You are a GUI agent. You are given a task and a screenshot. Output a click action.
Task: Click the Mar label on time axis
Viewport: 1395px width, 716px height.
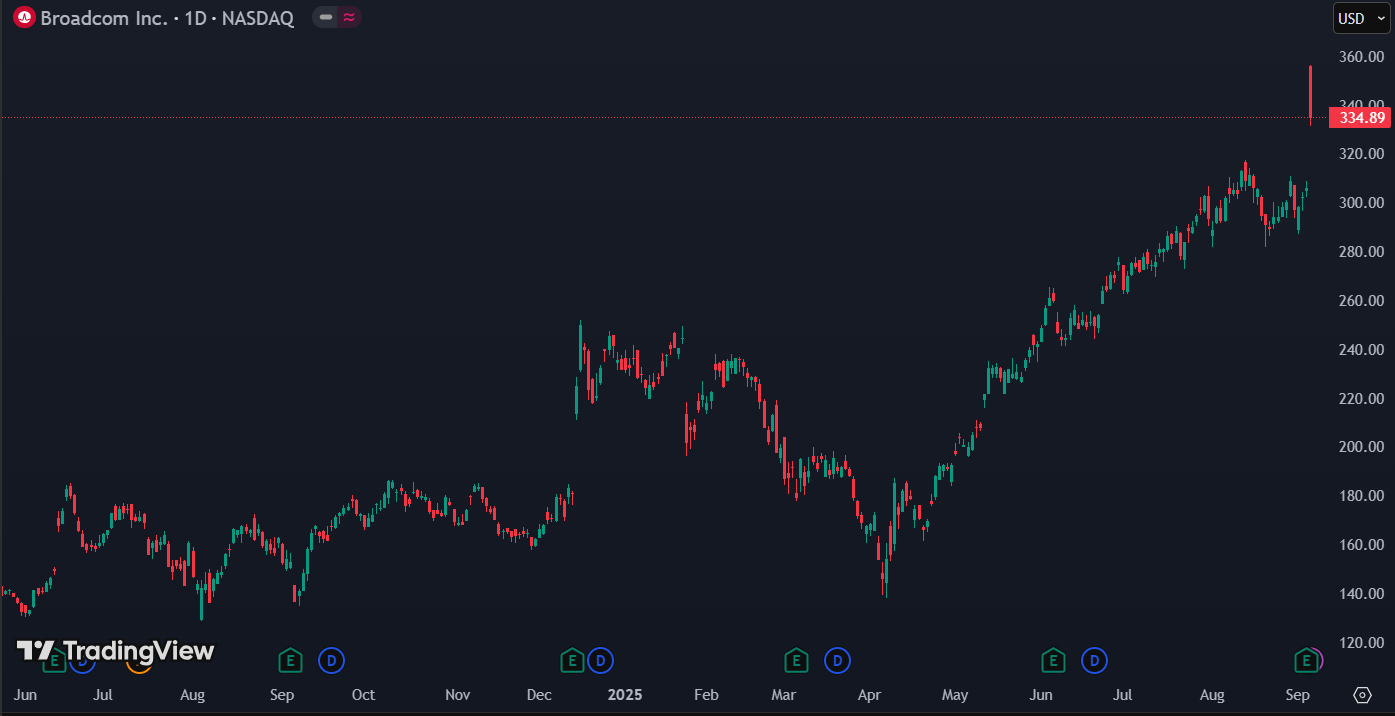tap(783, 695)
